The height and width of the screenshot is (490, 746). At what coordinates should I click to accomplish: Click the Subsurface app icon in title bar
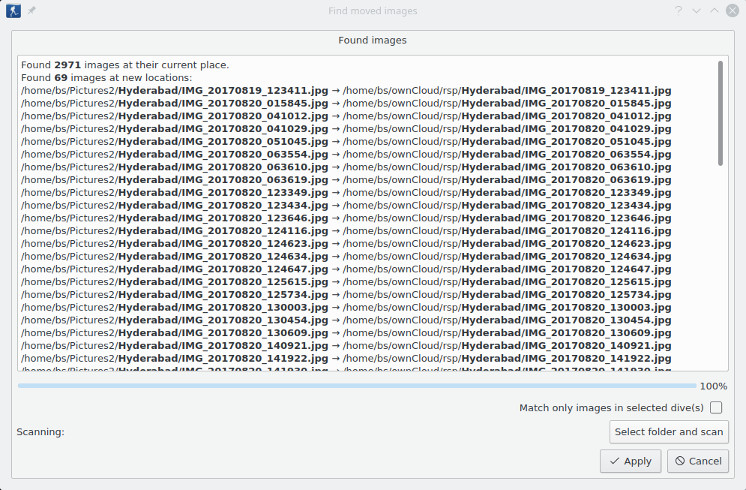(x=13, y=10)
